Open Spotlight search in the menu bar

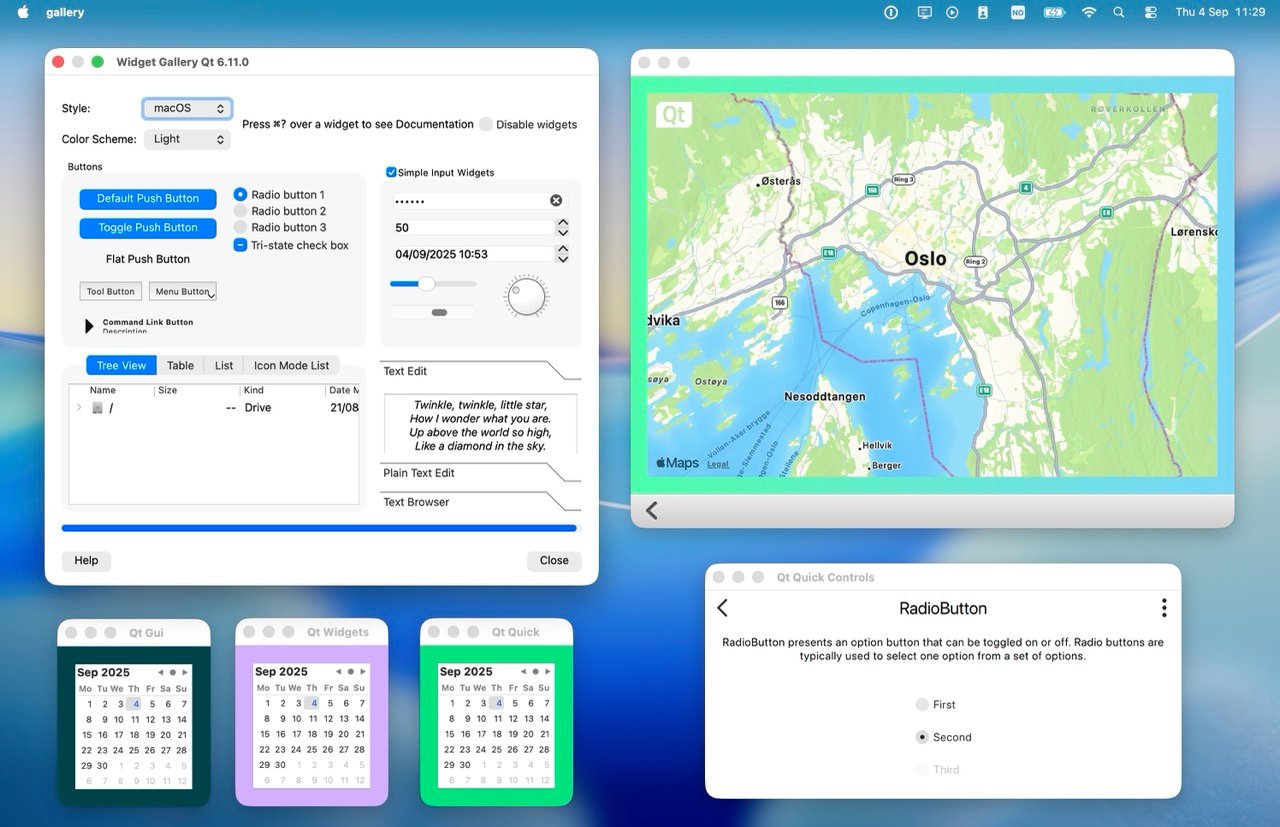1120,12
